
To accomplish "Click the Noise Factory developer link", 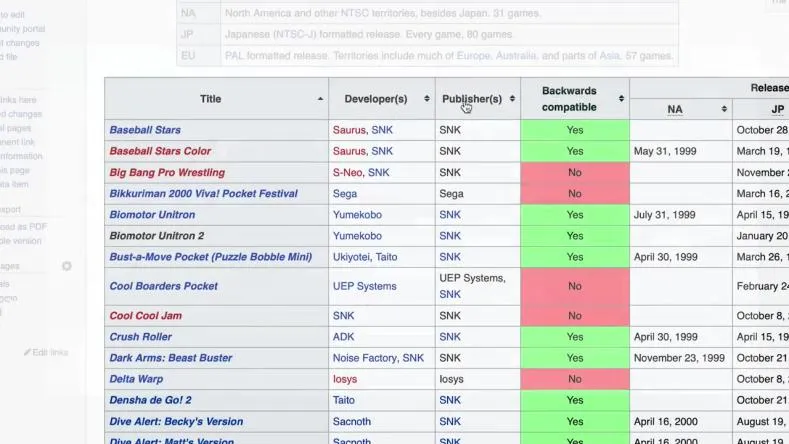I will pos(365,358).
